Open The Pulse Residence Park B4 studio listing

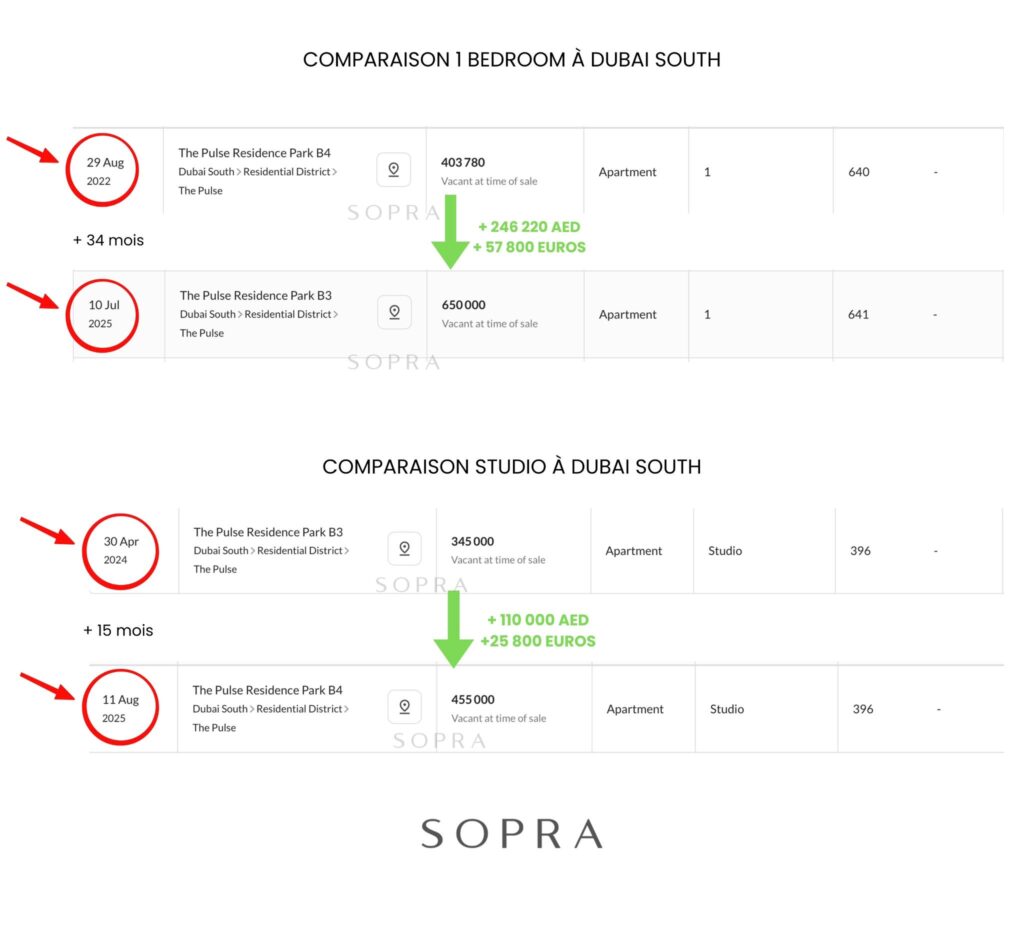click(x=267, y=690)
